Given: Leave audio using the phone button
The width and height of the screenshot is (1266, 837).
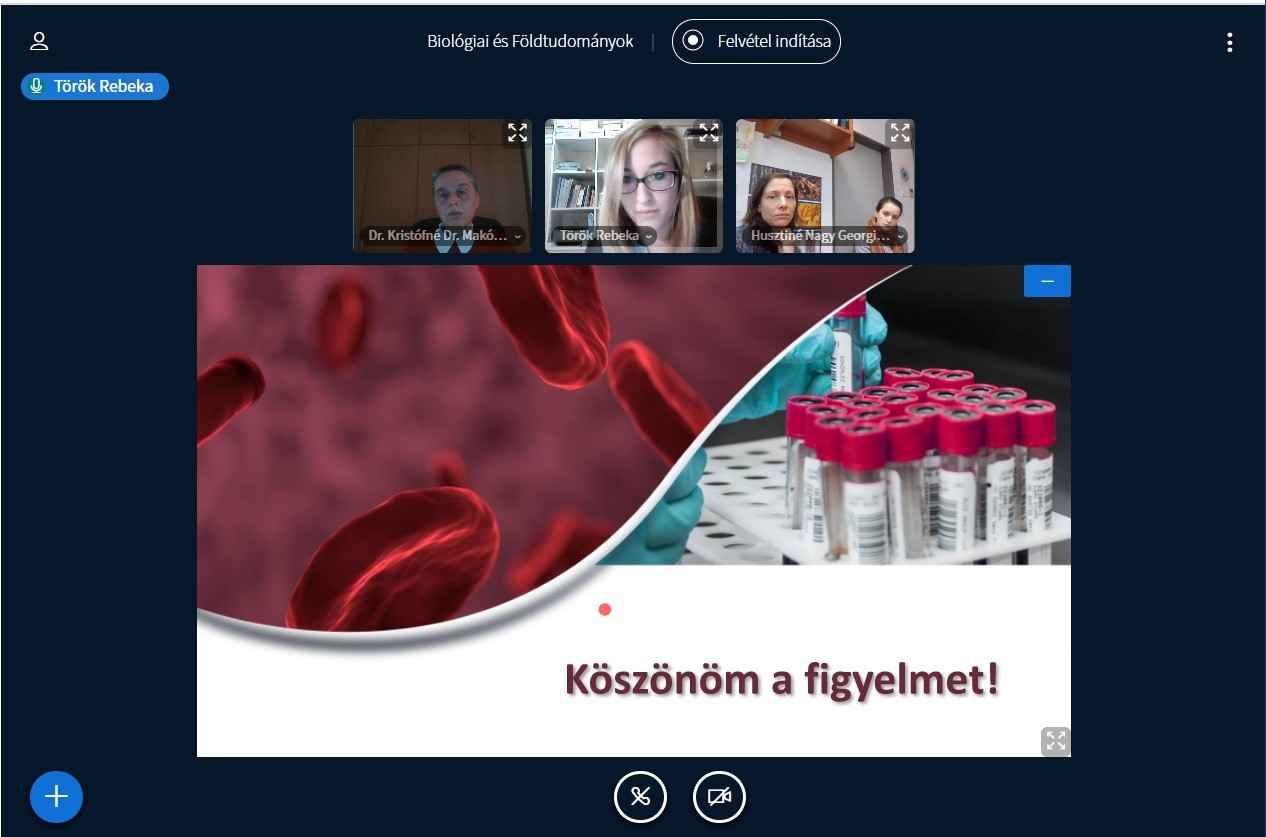Looking at the screenshot, I should (x=640, y=797).
